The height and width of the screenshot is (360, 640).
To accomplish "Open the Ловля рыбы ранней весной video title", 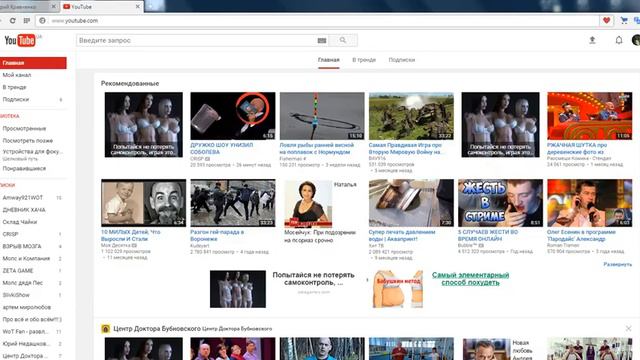I will [x=316, y=148].
